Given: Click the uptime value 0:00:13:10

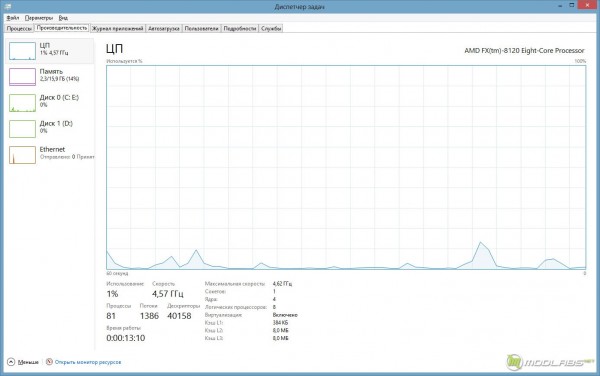Looking at the screenshot, I should 126,338.
